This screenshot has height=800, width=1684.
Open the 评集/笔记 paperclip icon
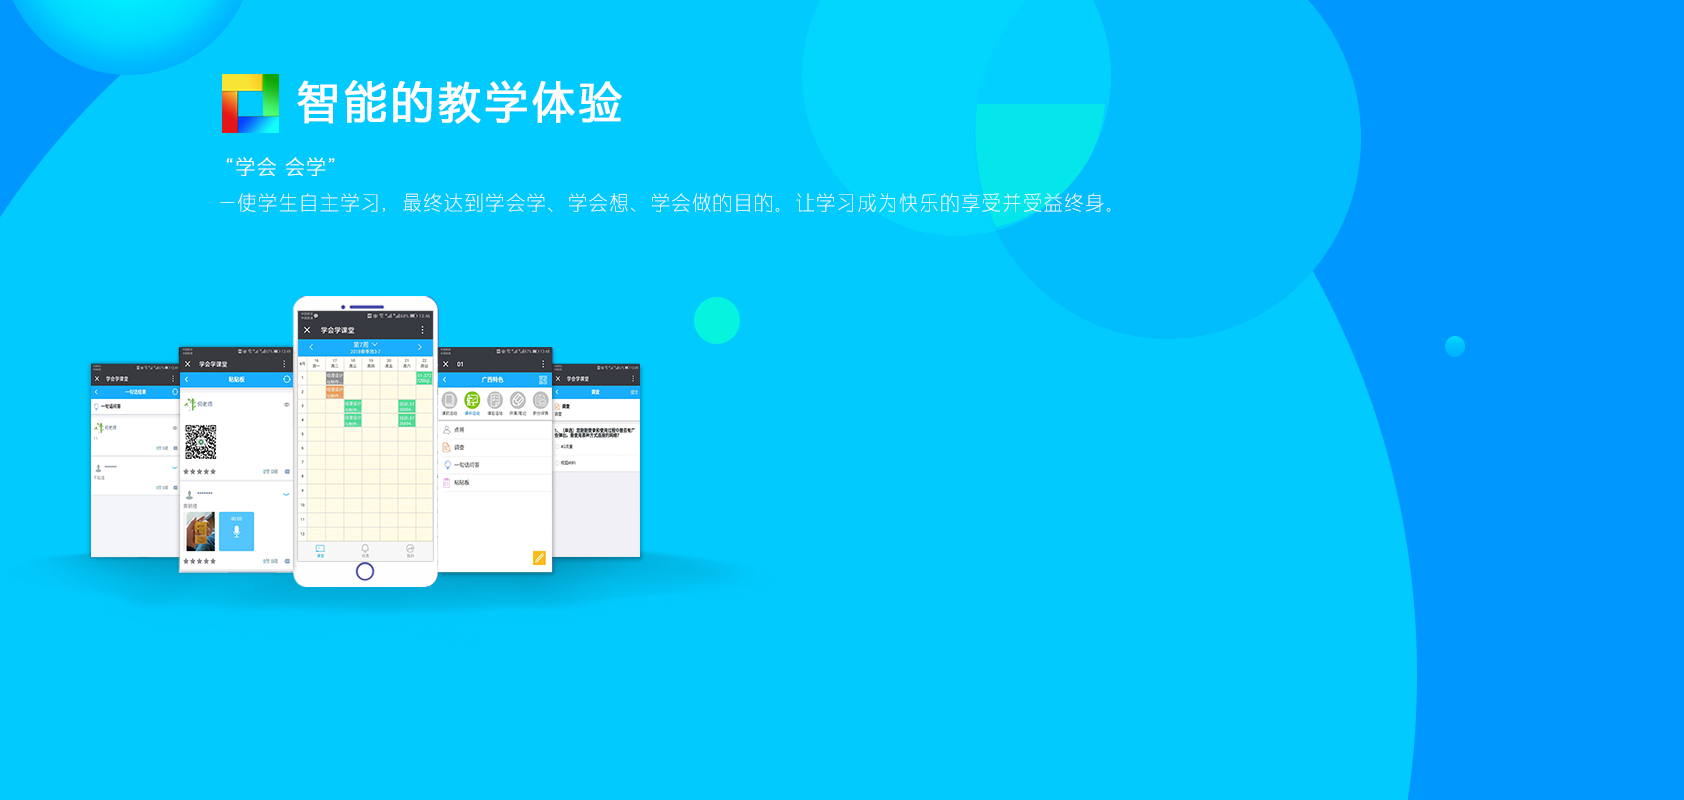(518, 401)
